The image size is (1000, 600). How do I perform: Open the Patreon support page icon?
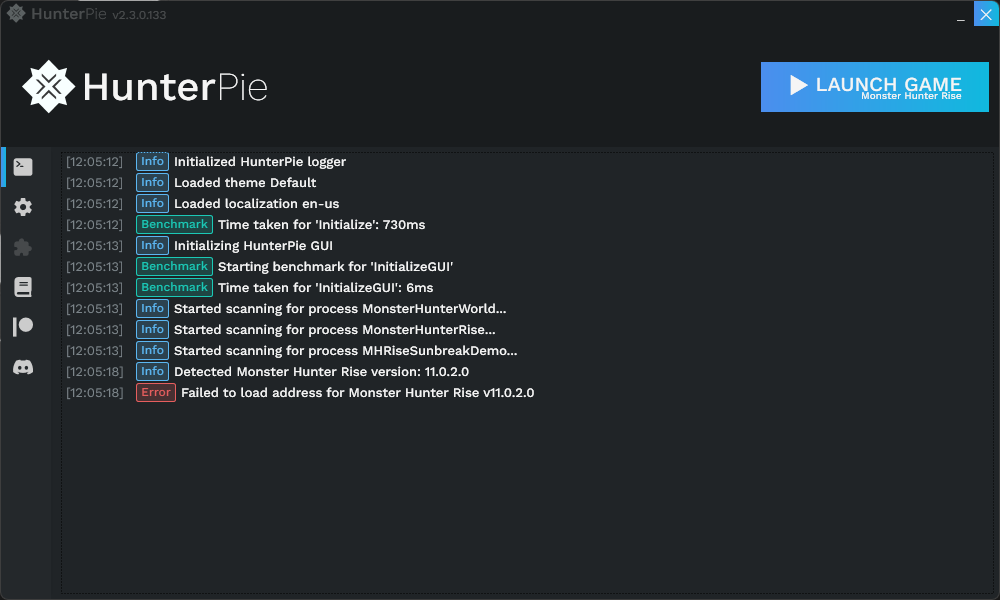(24, 327)
